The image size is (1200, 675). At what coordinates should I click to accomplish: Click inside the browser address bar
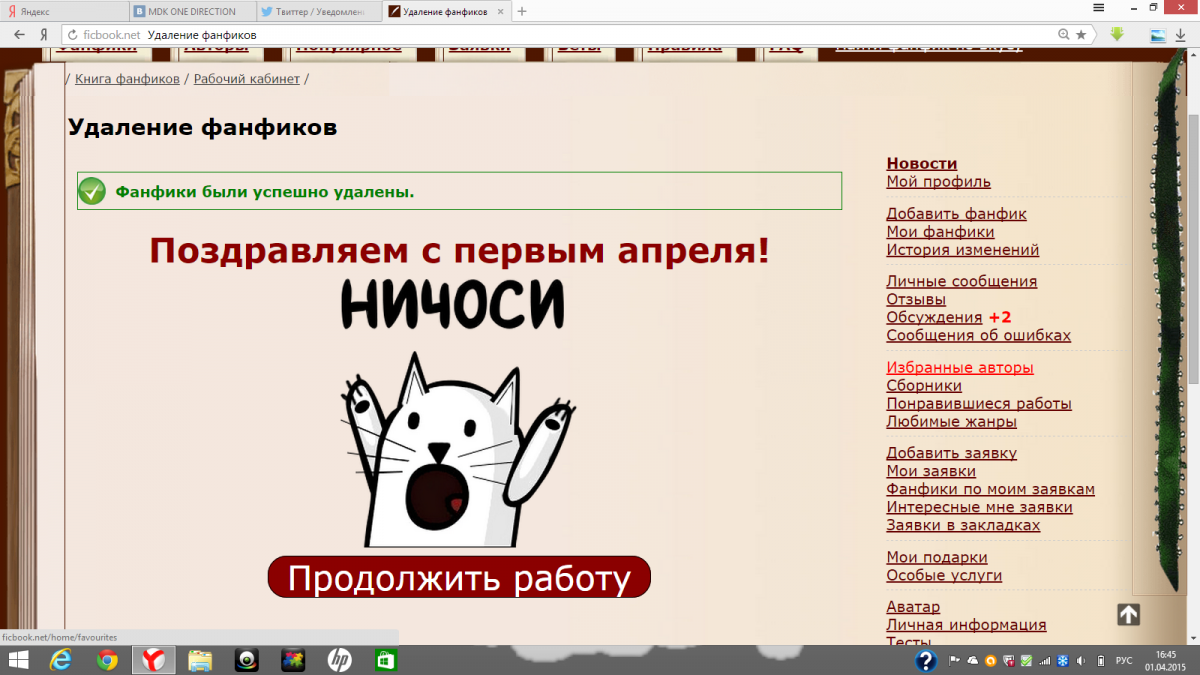pyautogui.click(x=400, y=33)
